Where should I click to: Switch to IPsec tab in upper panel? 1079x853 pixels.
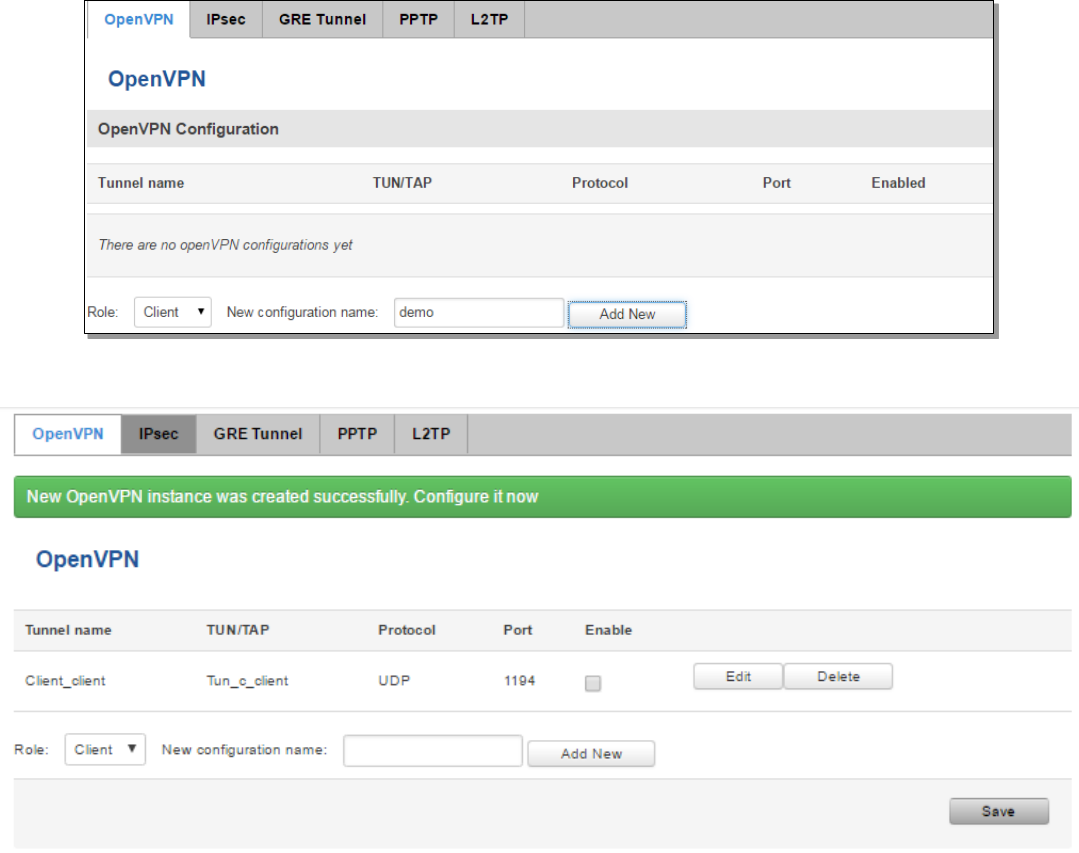coord(226,19)
